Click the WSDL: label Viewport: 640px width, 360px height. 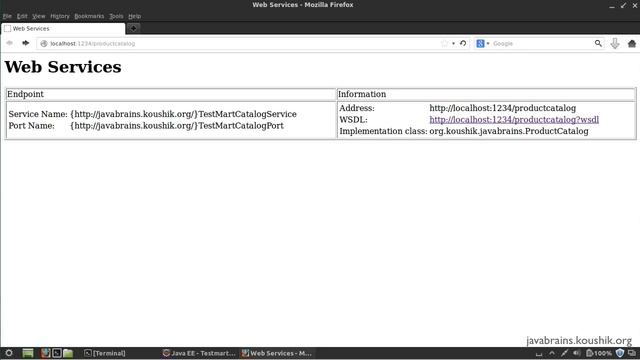[x=353, y=120]
